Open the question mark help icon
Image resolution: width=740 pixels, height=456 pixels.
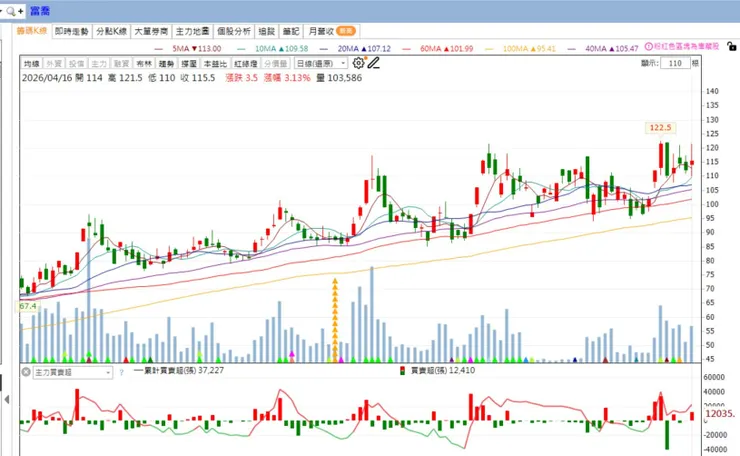point(121,372)
